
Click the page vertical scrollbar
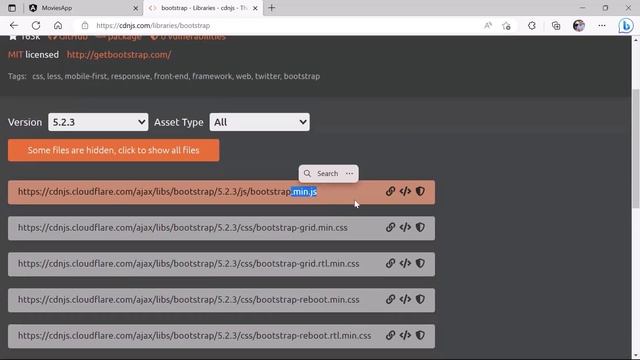pyautogui.click(x=636, y=148)
